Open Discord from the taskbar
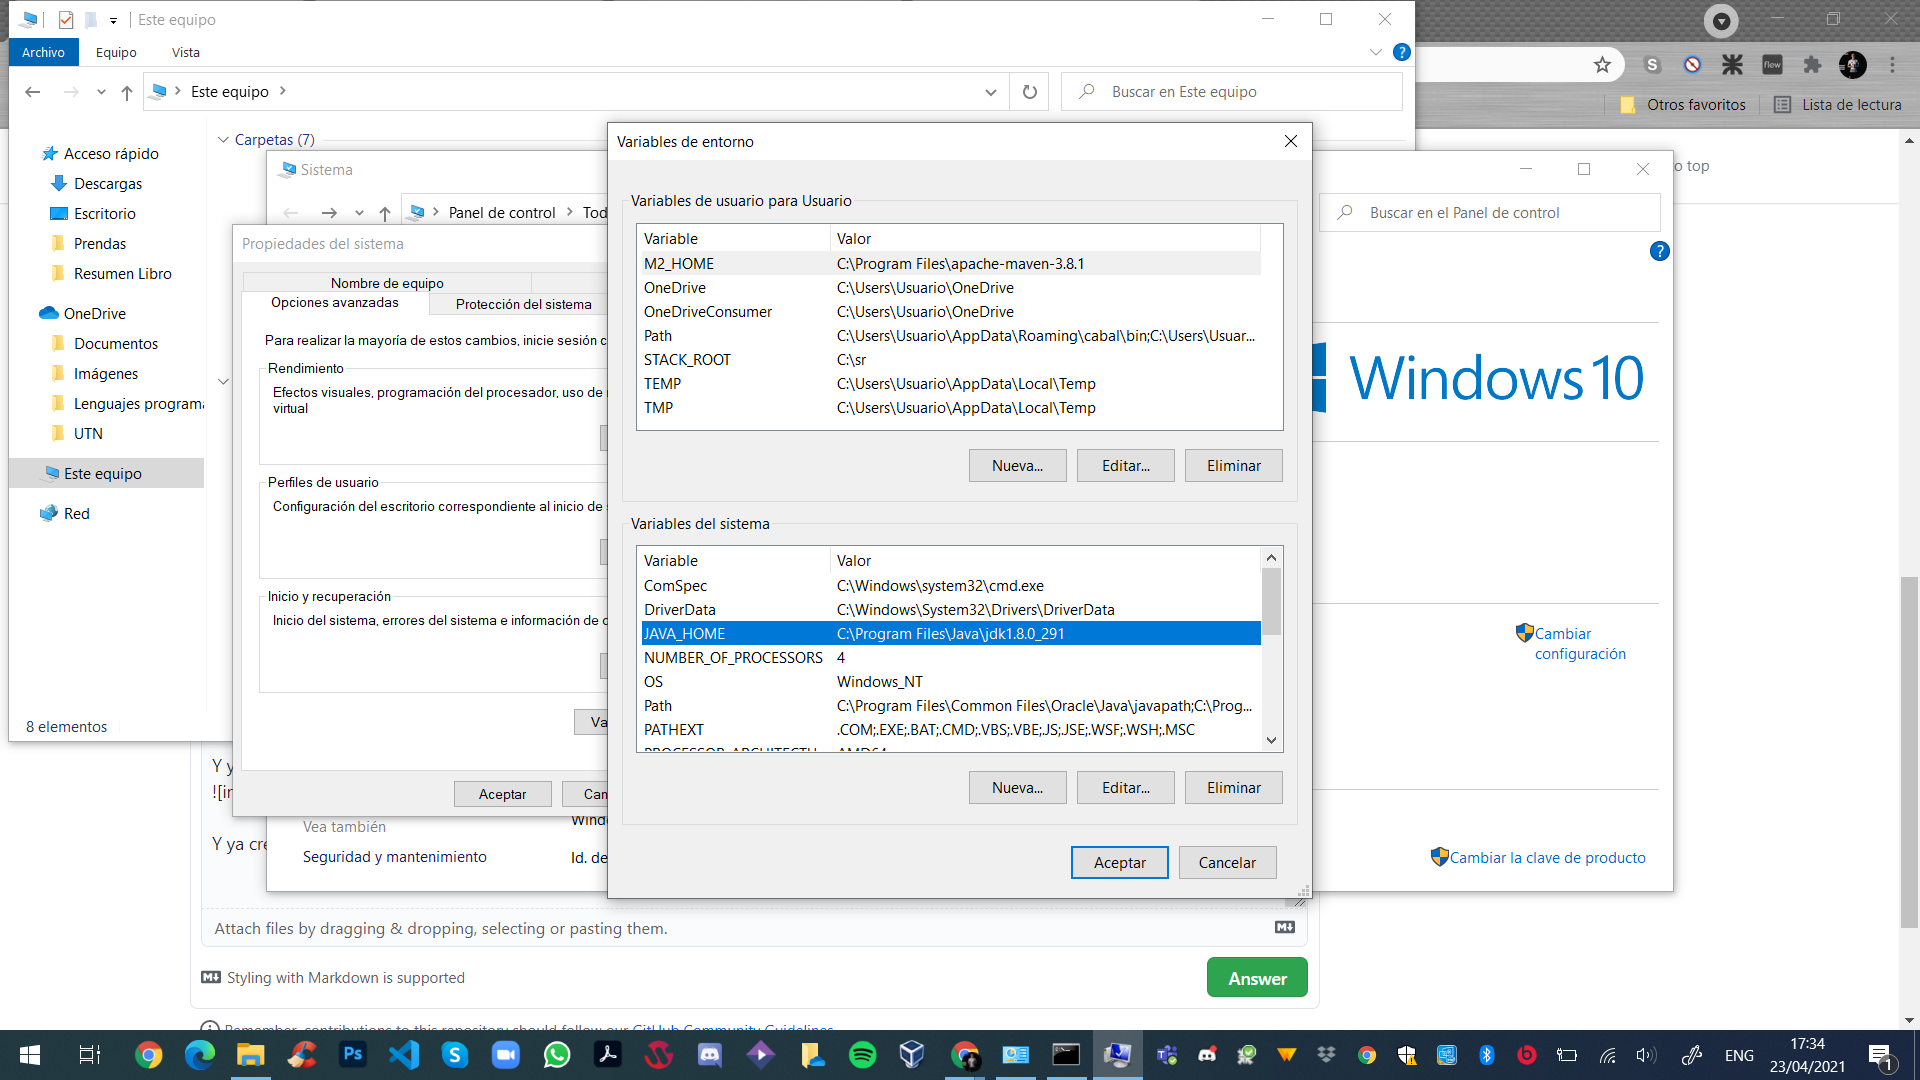The image size is (1920, 1080). (709, 1055)
